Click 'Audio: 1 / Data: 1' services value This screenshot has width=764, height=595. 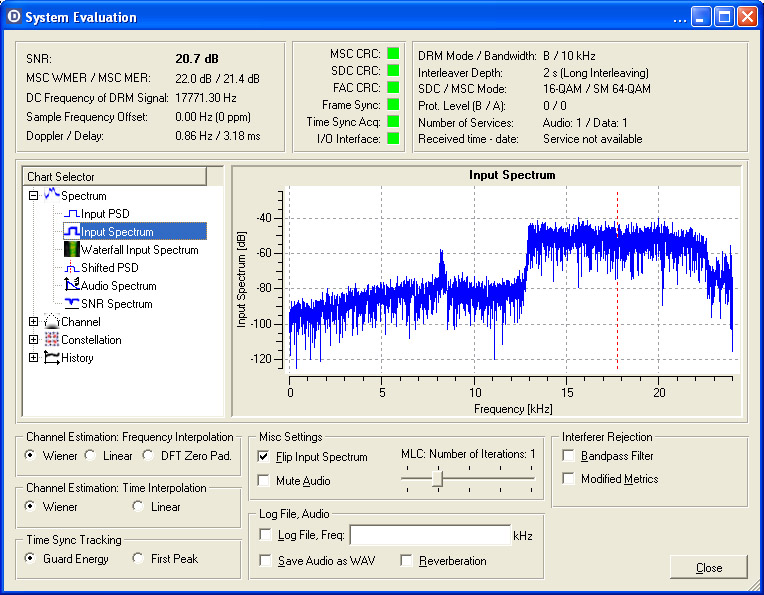click(585, 123)
